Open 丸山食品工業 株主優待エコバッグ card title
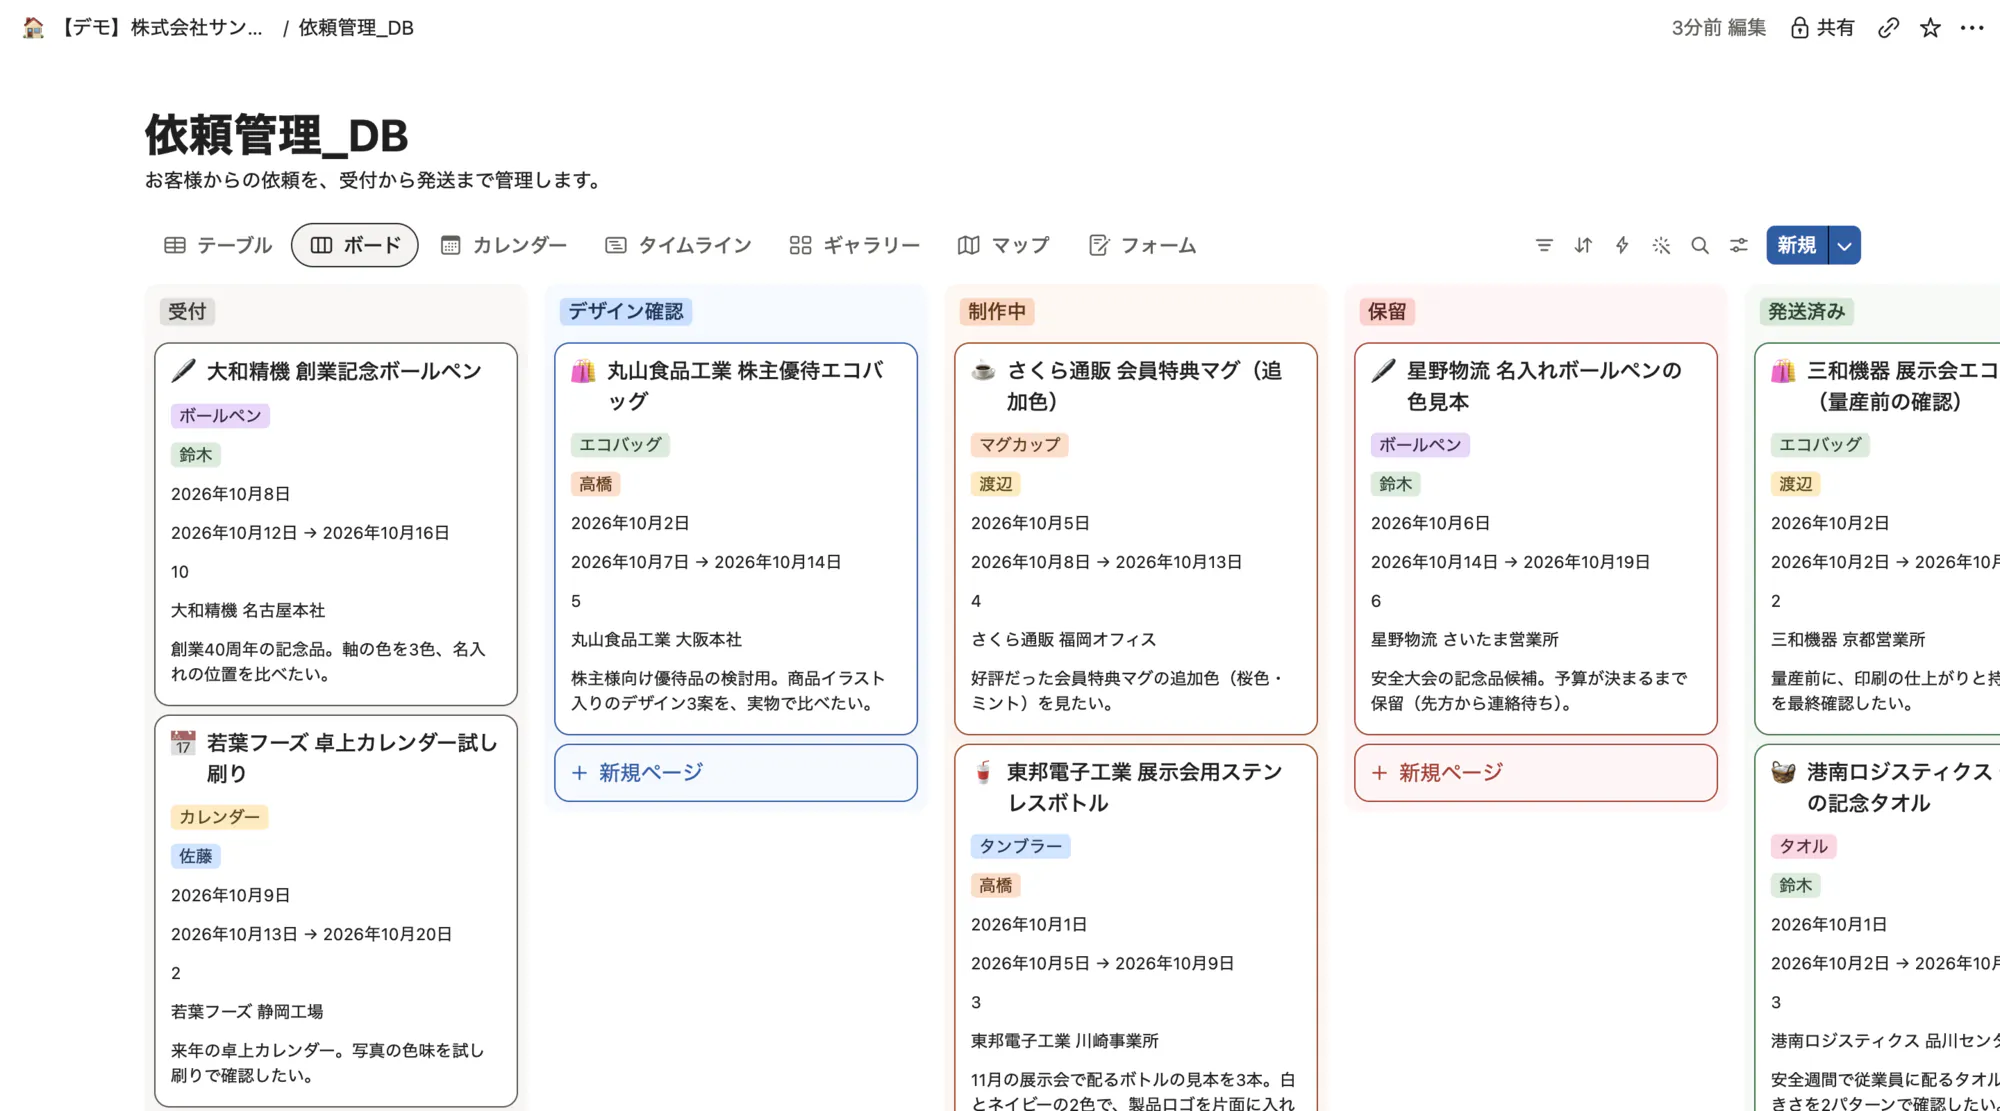The height and width of the screenshot is (1111, 2000). point(745,386)
